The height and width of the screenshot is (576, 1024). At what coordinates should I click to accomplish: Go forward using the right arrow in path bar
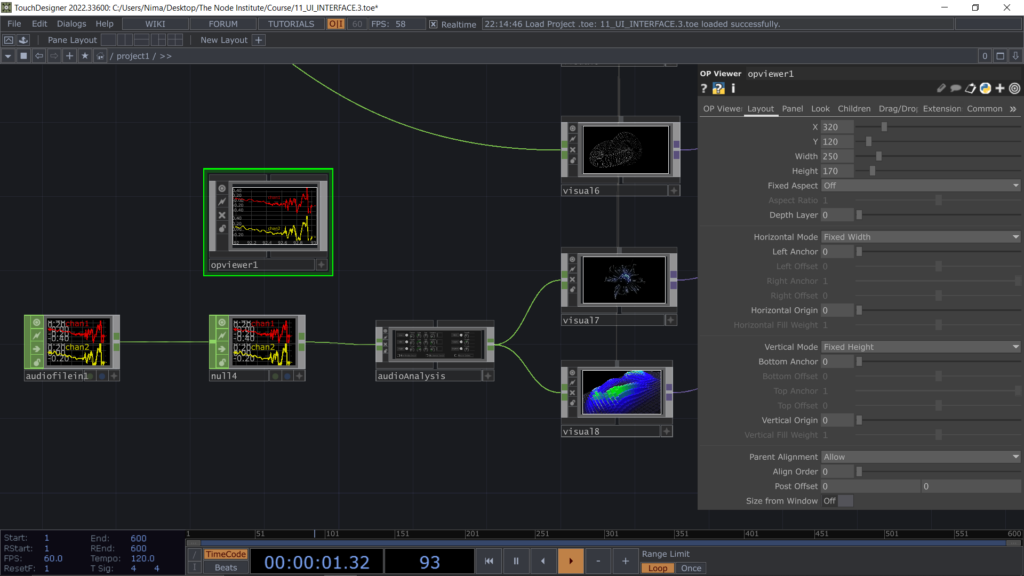[x=54, y=56]
